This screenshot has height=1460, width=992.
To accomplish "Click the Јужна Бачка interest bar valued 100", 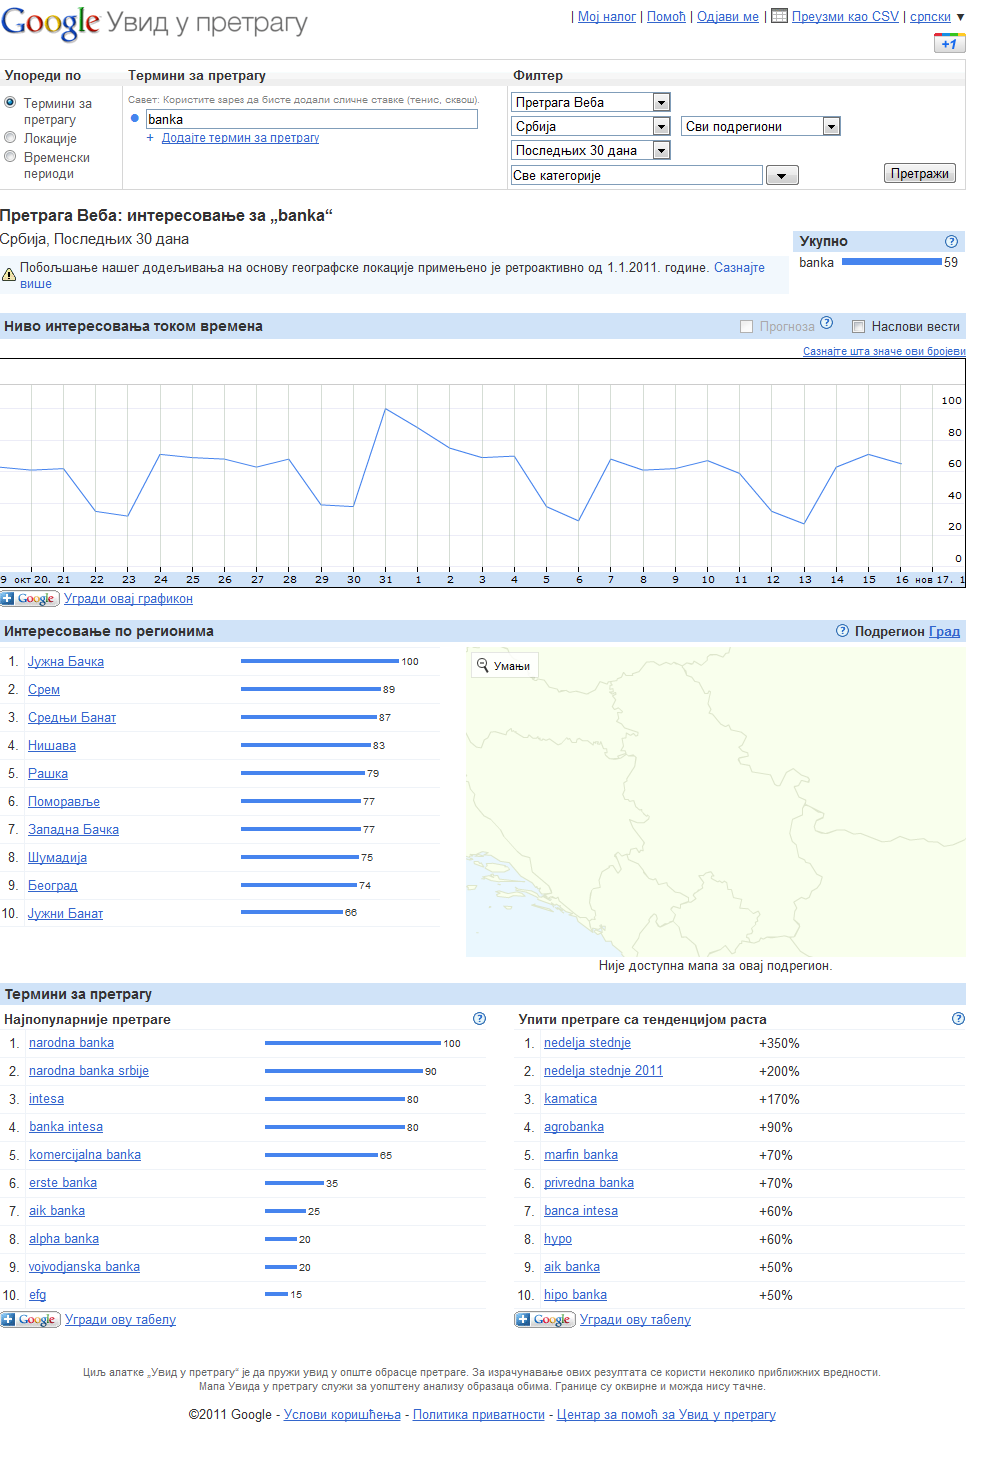I will (x=320, y=661).
